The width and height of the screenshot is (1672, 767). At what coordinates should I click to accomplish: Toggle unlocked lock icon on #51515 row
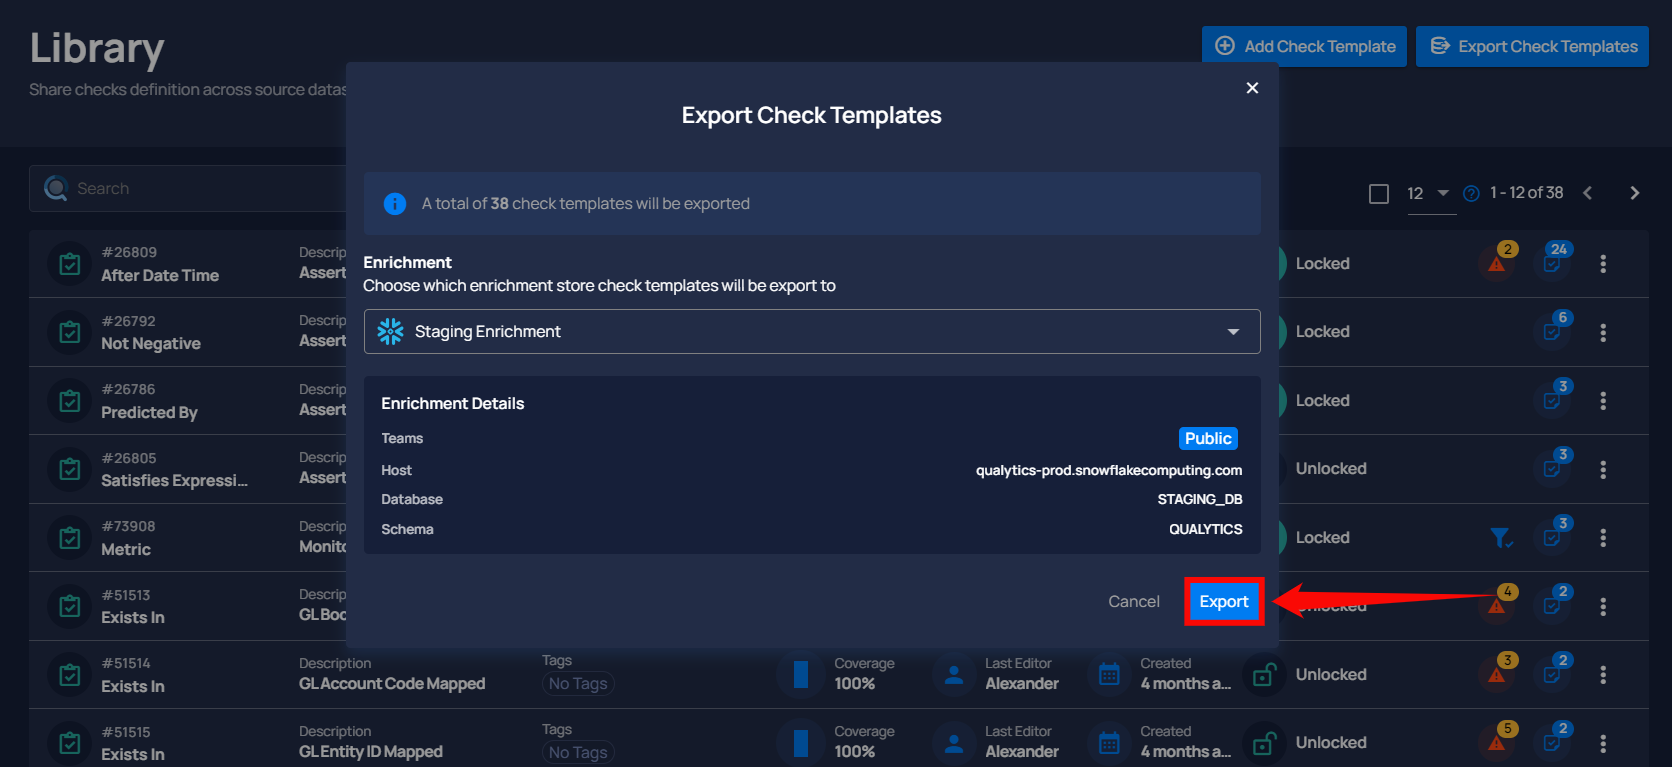click(x=1264, y=744)
